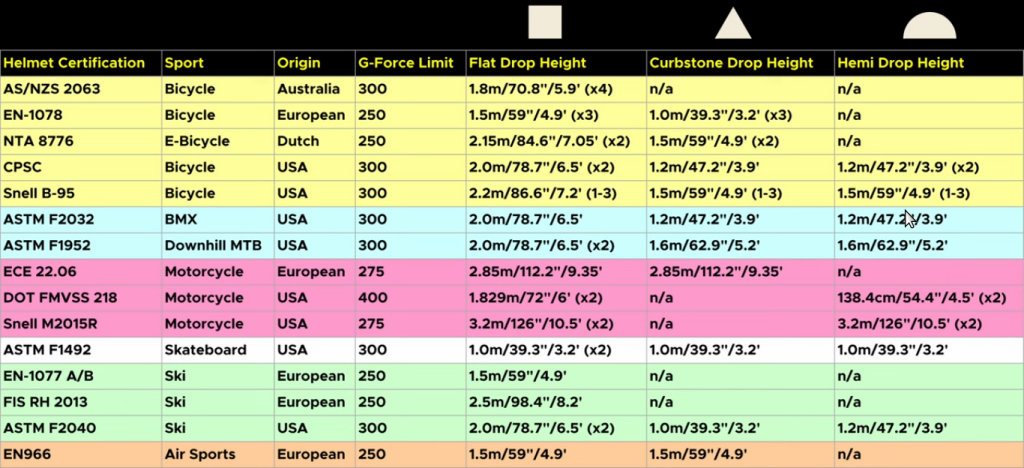Click the 1.5m/59"/4.9' (x3) flat drop cell
The height and width of the screenshot is (468, 1024).
(x=556, y=116)
